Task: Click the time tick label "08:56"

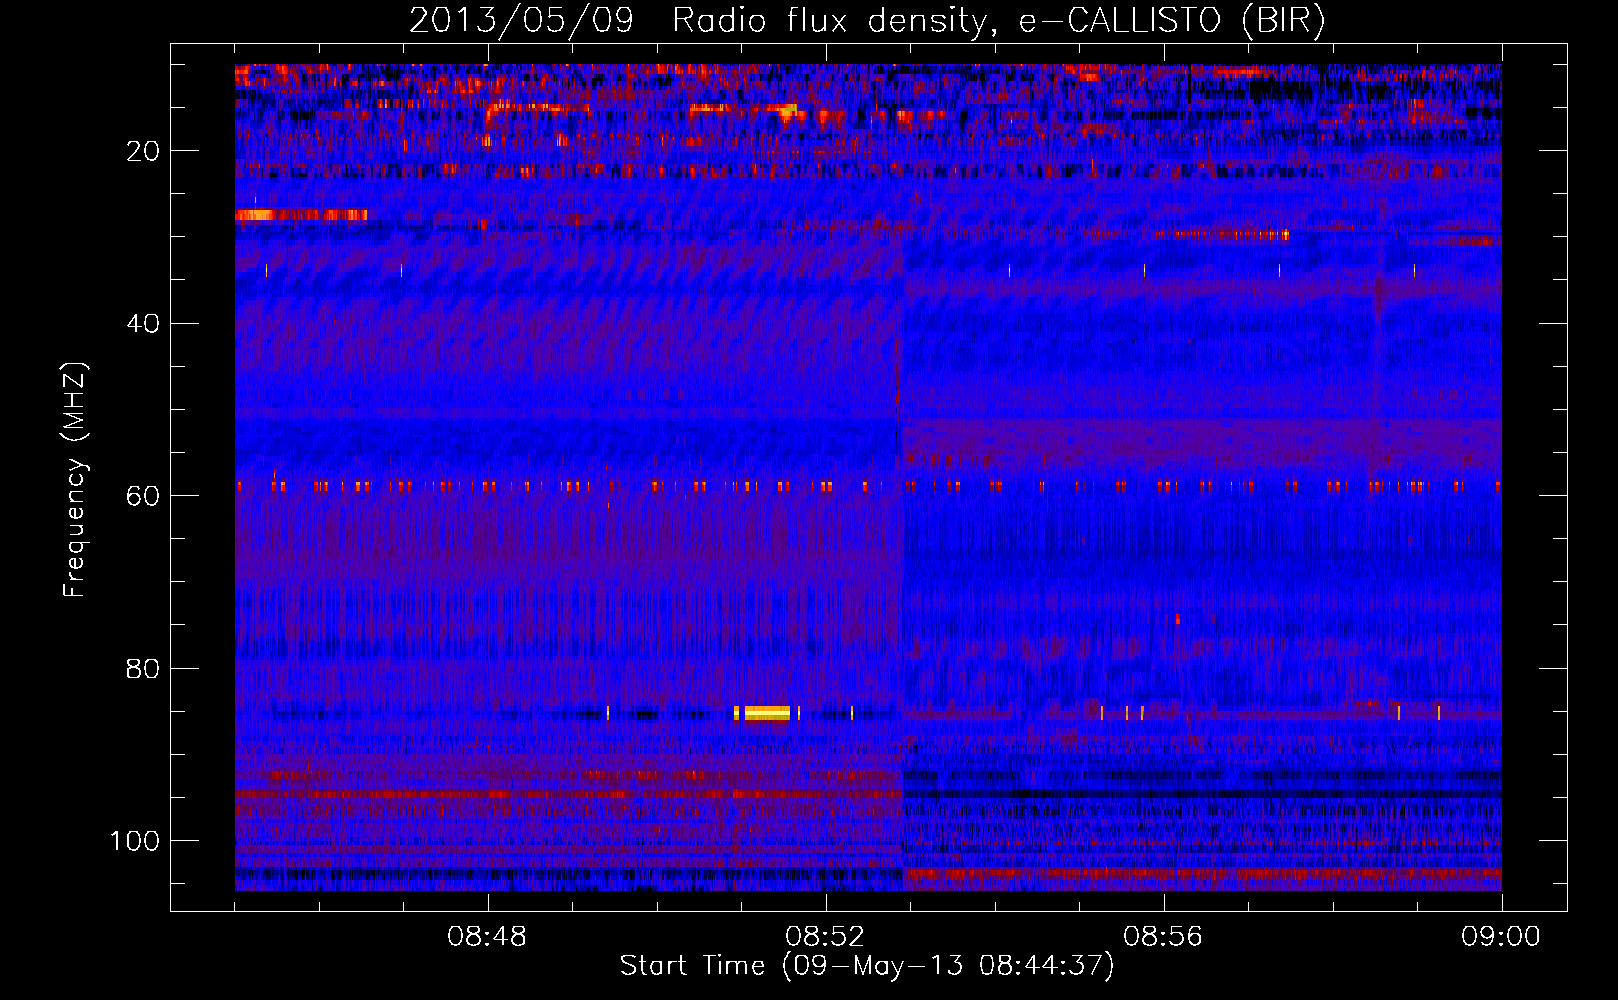Action: [x=1163, y=937]
